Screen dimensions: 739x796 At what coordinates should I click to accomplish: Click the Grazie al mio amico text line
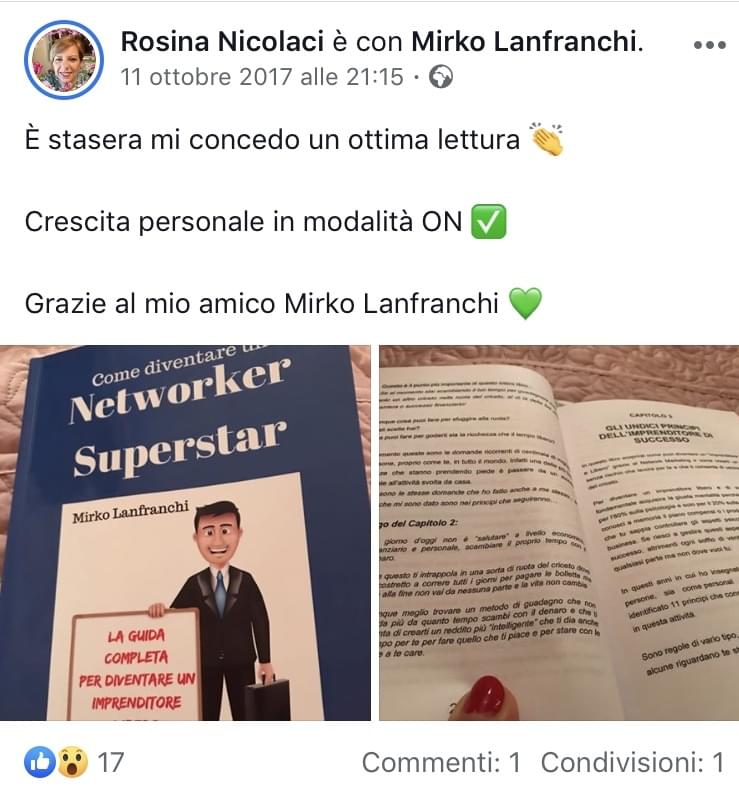click(261, 304)
